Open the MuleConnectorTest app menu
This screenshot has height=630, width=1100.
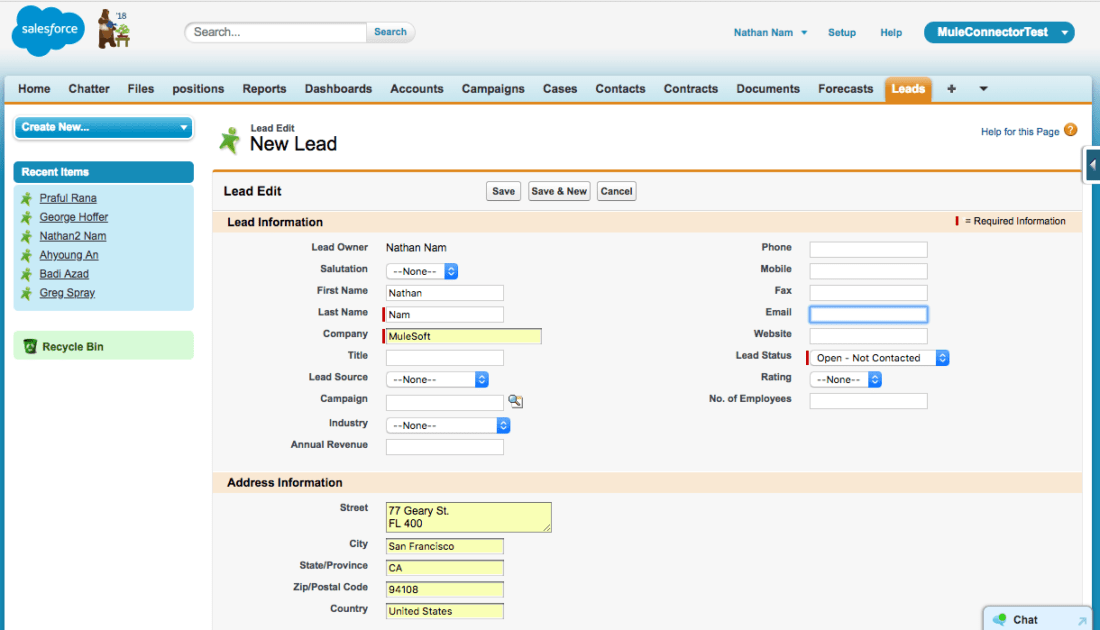pos(997,32)
